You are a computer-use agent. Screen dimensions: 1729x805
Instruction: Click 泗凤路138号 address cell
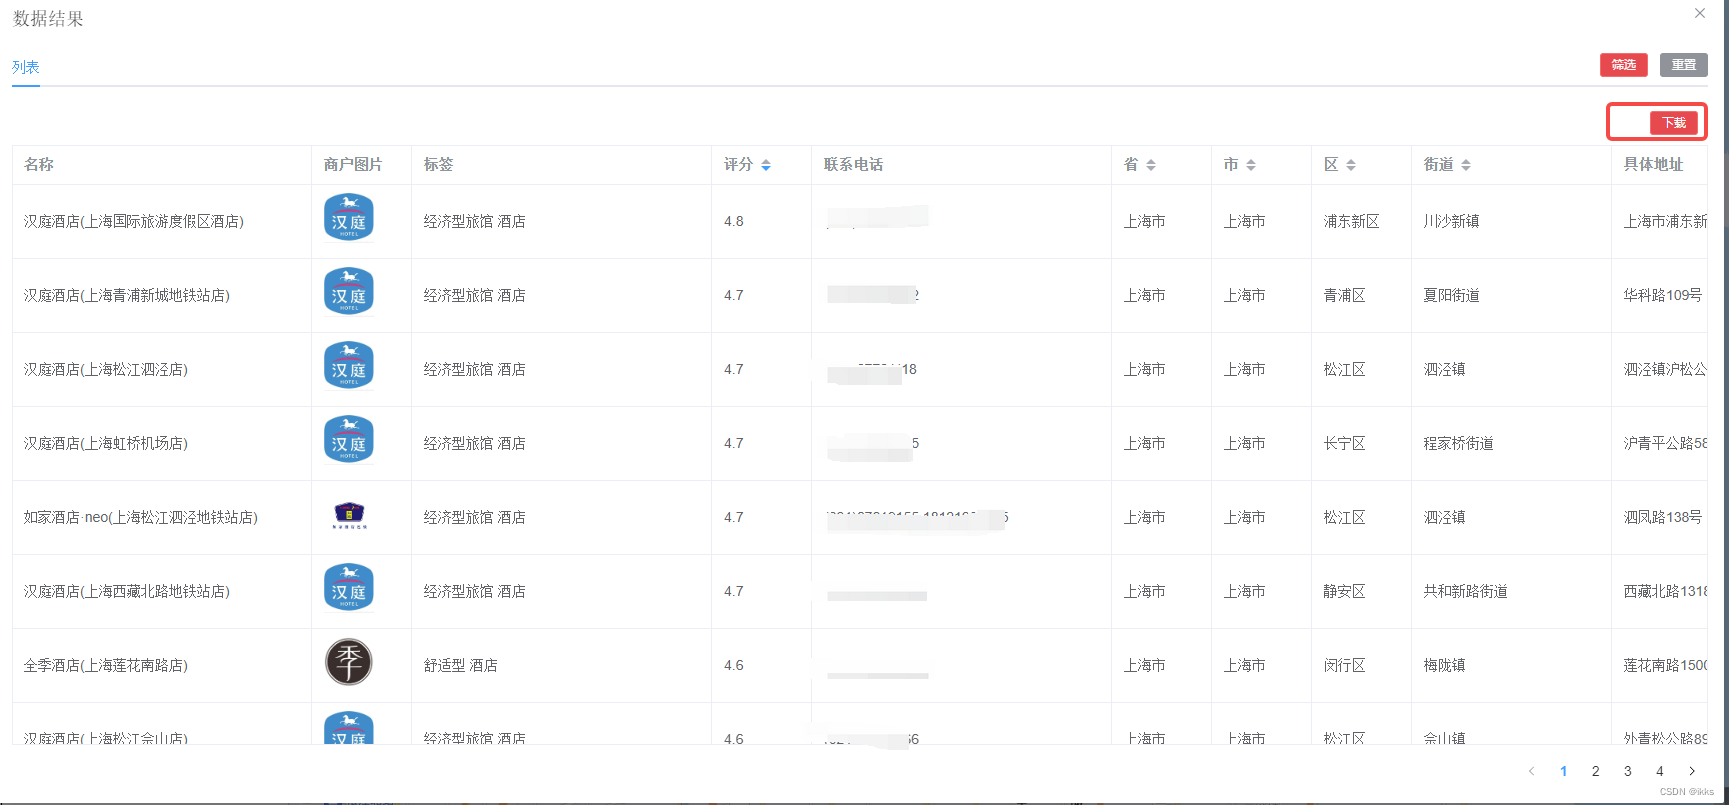coord(1662,518)
